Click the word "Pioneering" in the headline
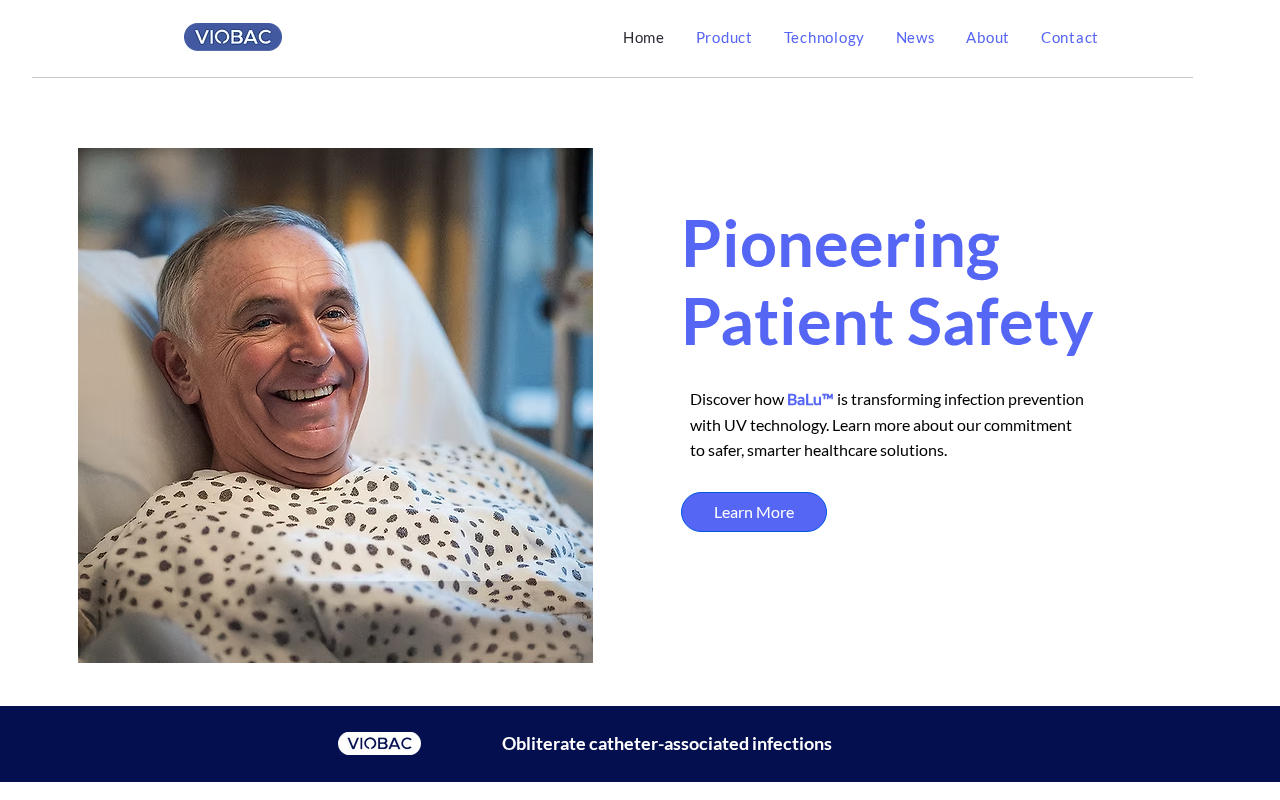1280x800 pixels. click(x=840, y=243)
